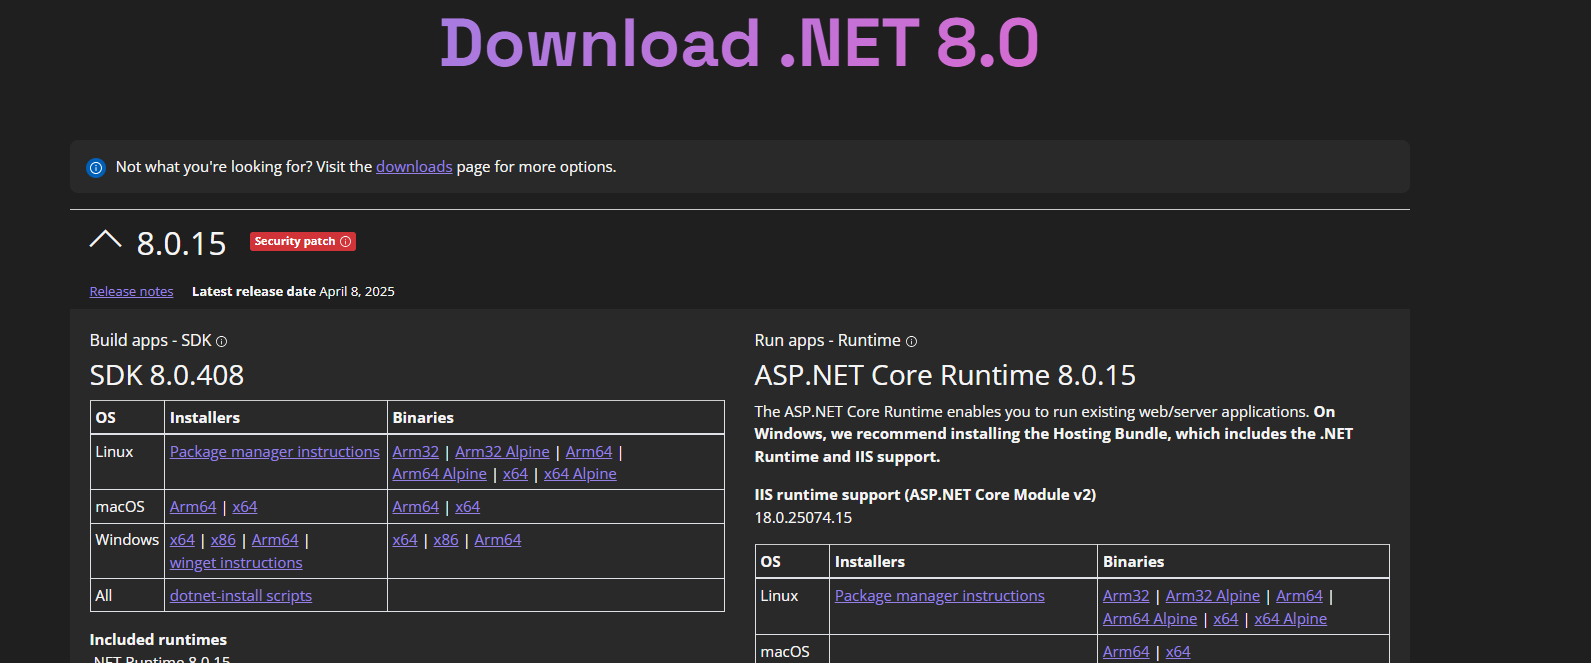Viewport: 1591px width, 663px height.
Task: Download ASP.NET Runtime Linux Arm32 Alpine binary
Action: click(1213, 596)
